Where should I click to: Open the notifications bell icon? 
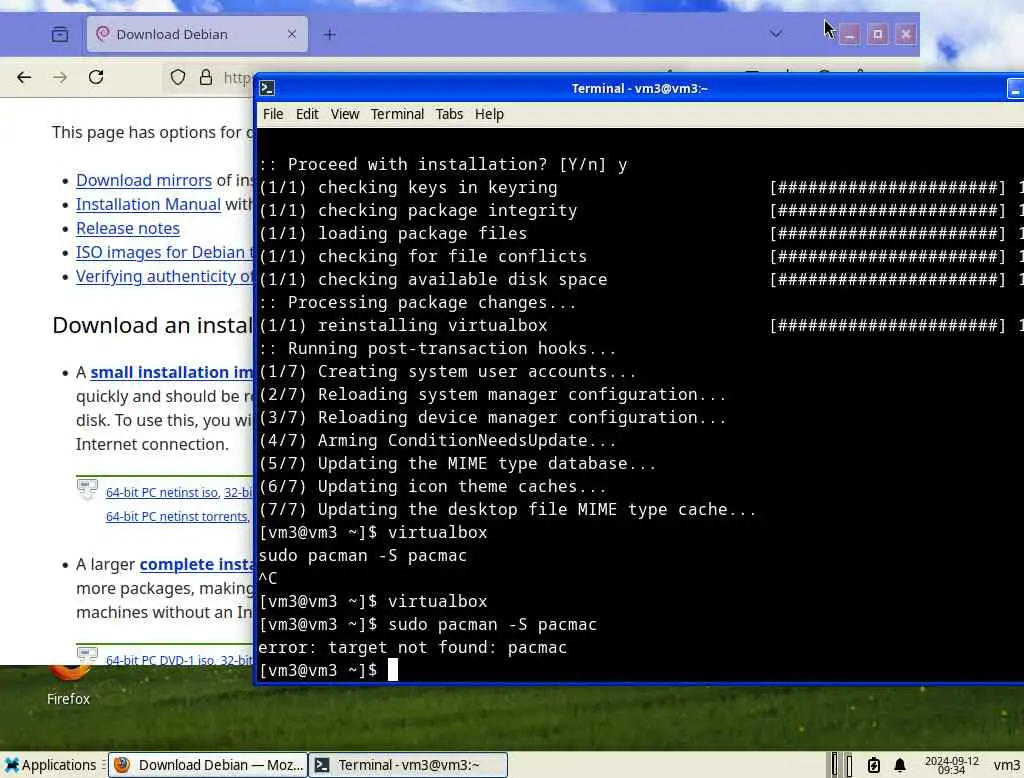(x=900, y=765)
